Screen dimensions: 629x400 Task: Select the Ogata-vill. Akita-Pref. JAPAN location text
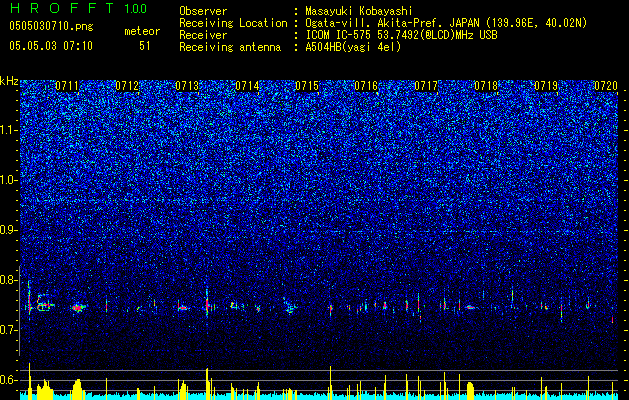(446, 23)
